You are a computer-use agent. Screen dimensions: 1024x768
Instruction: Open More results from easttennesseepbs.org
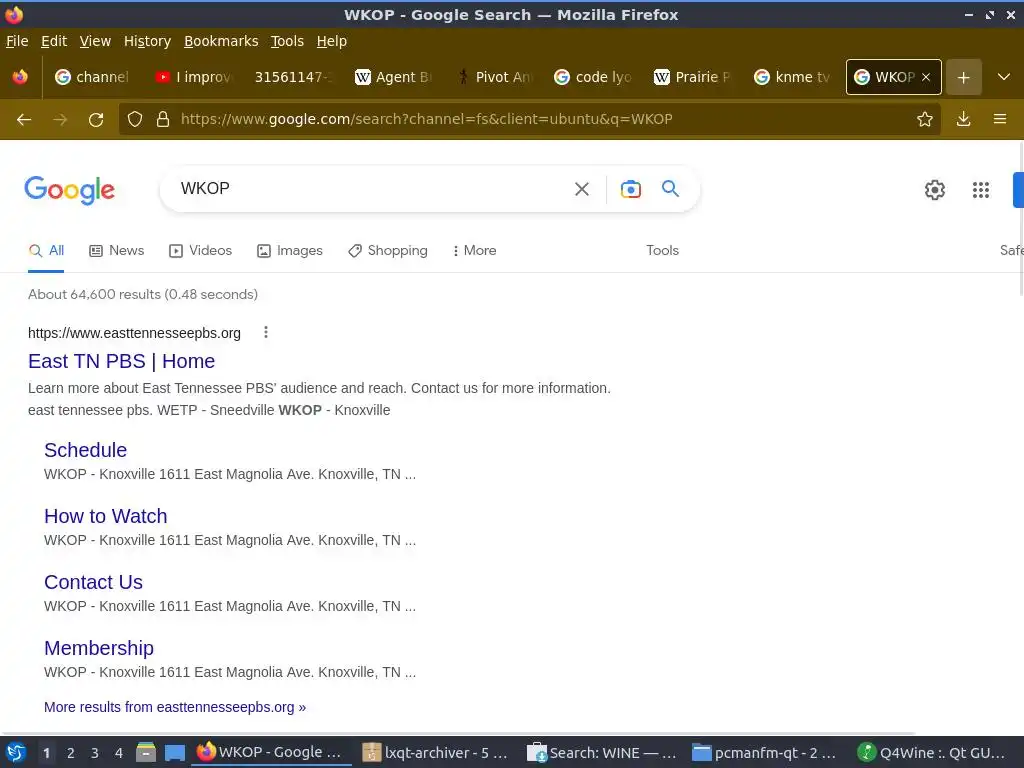point(175,707)
